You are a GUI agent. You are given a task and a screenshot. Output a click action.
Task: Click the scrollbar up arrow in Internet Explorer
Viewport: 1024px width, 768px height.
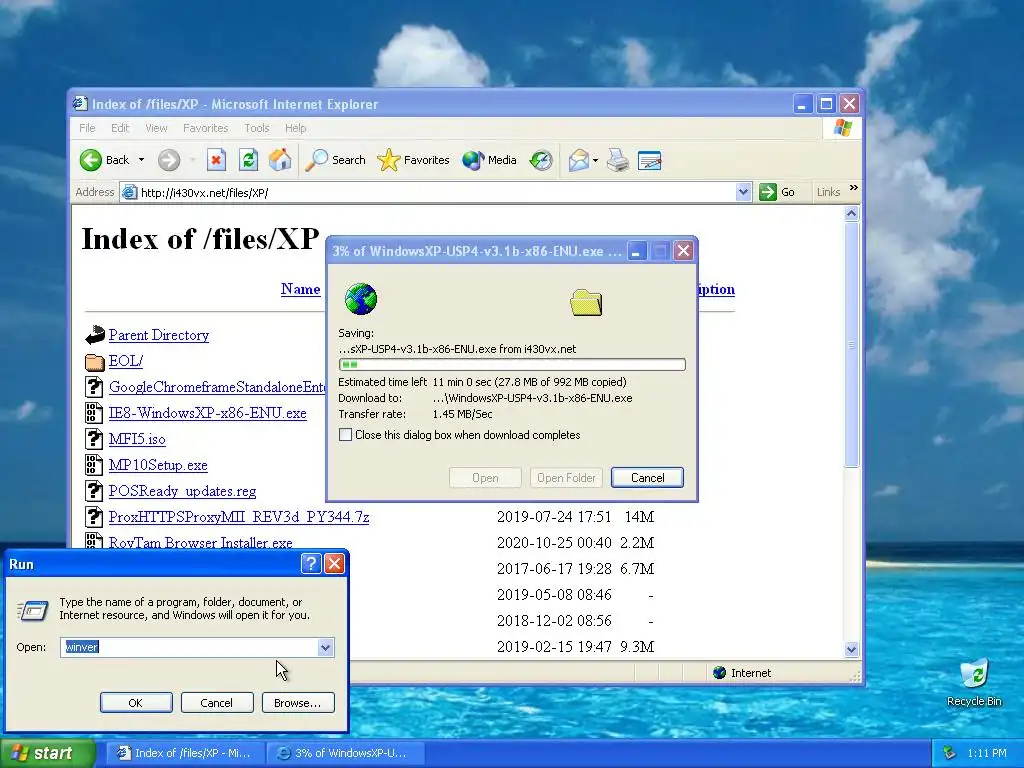point(851,214)
